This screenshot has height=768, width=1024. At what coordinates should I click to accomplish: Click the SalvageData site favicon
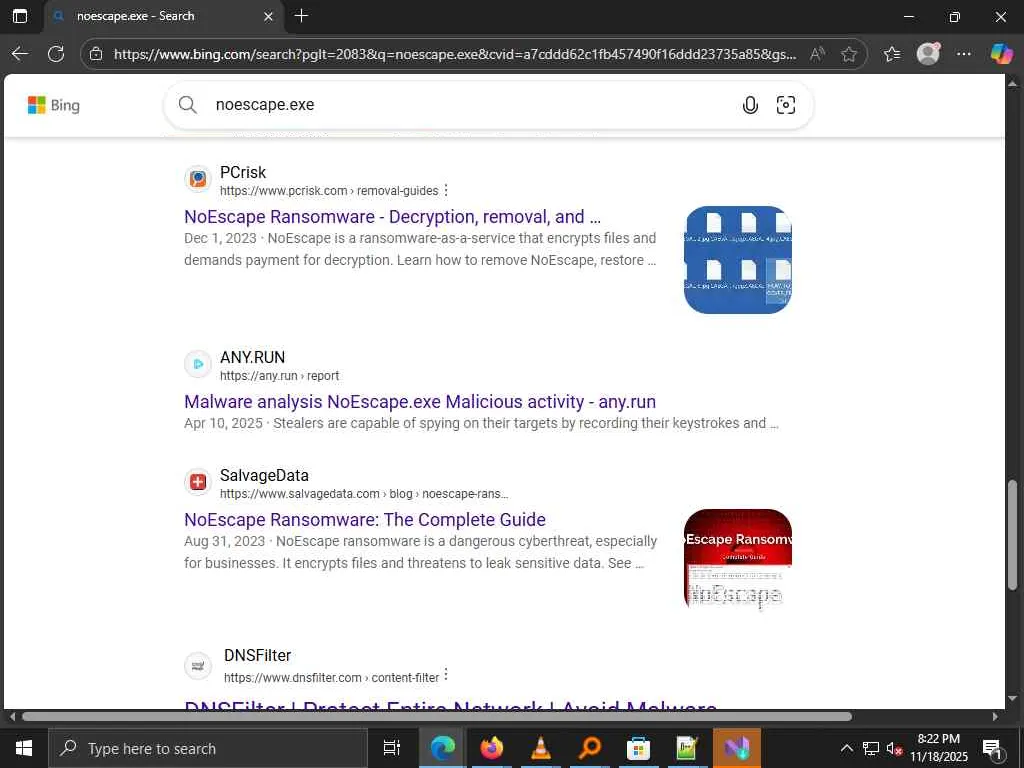[198, 482]
